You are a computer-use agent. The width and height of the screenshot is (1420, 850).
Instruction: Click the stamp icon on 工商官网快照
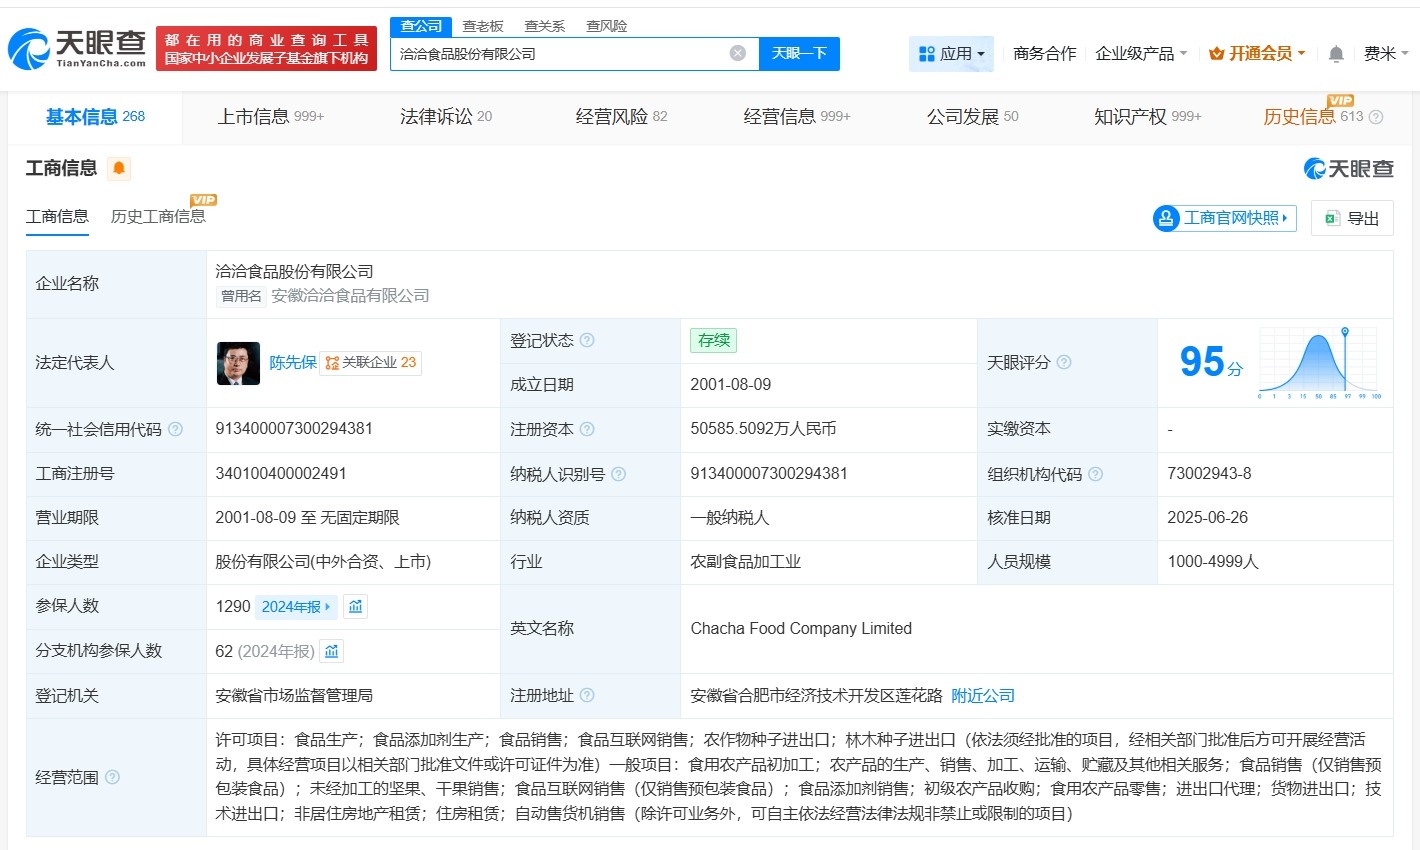point(1165,218)
